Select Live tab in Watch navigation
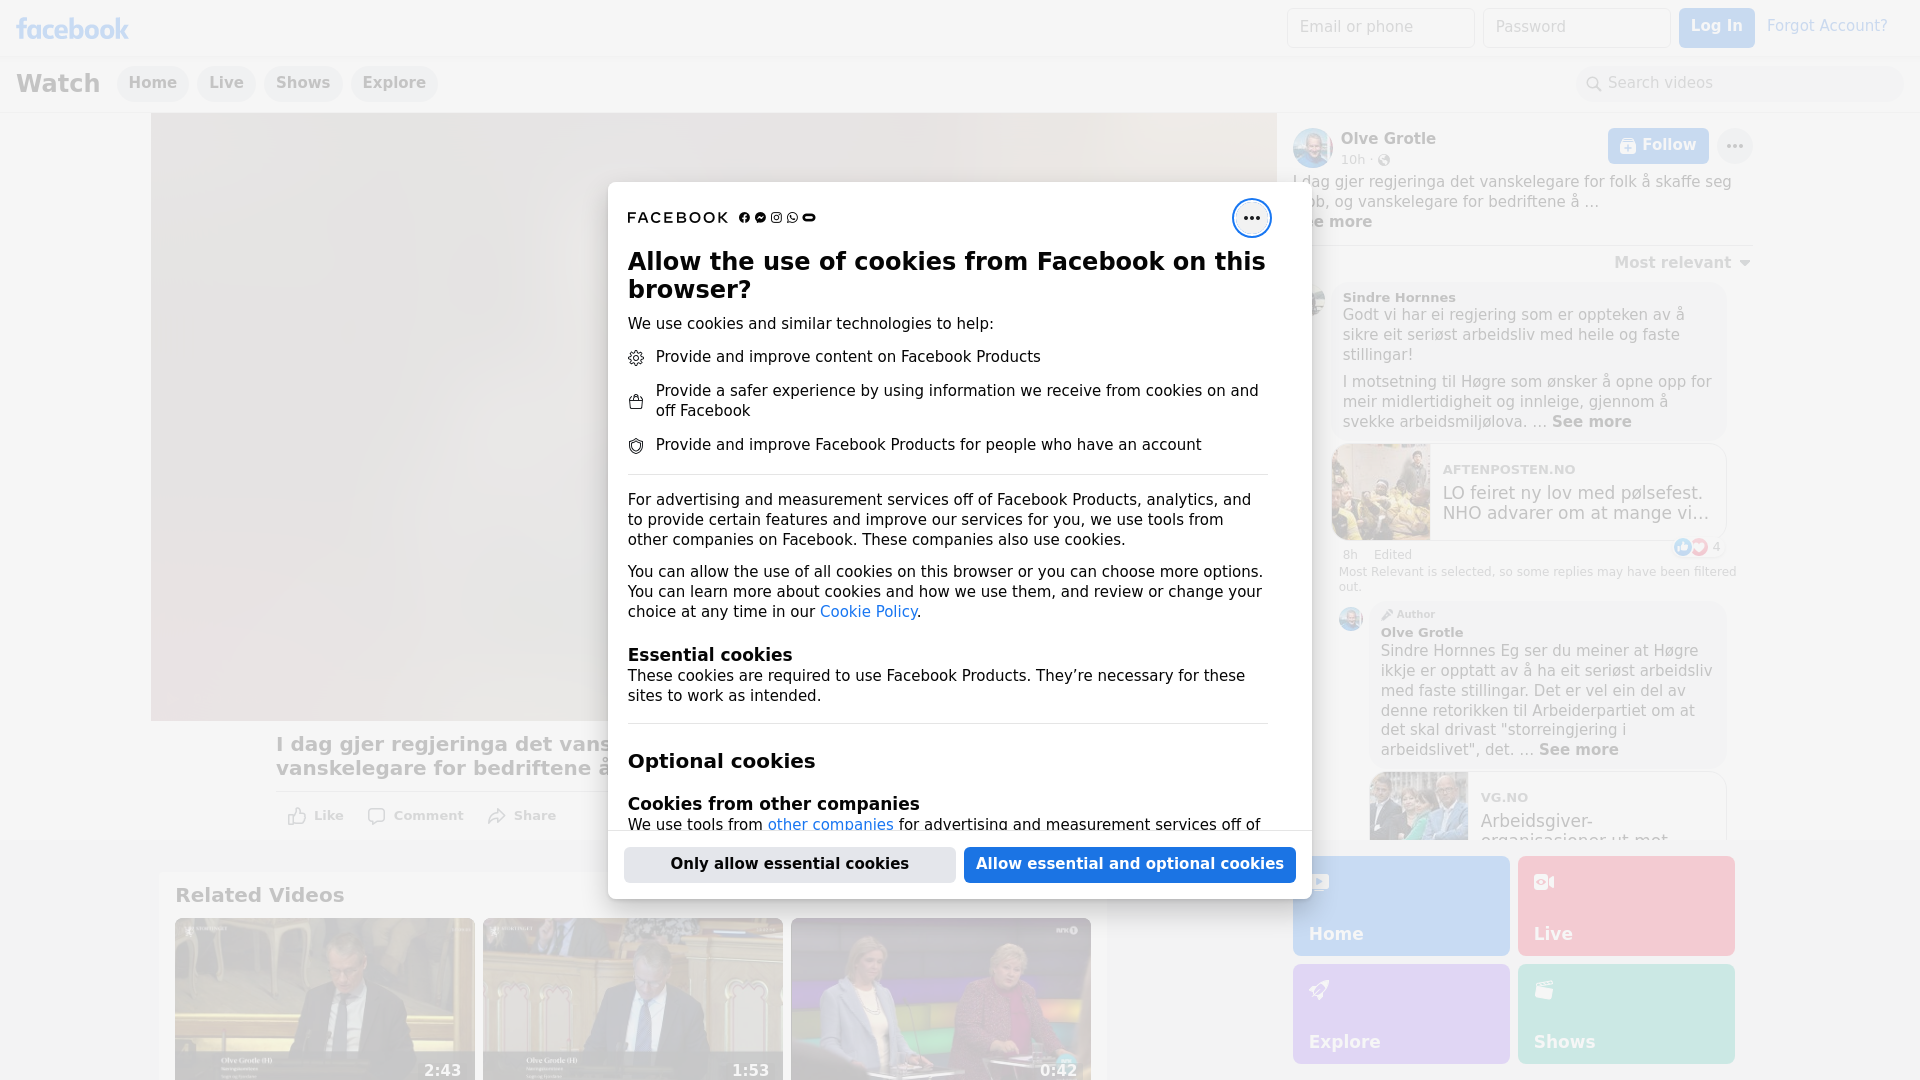The height and width of the screenshot is (1080, 1920). (226, 83)
